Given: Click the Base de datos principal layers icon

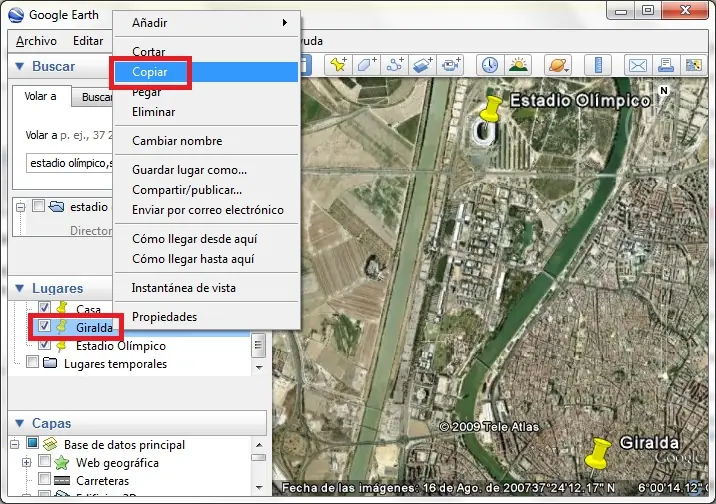Looking at the screenshot, I should pyautogui.click(x=50, y=444).
